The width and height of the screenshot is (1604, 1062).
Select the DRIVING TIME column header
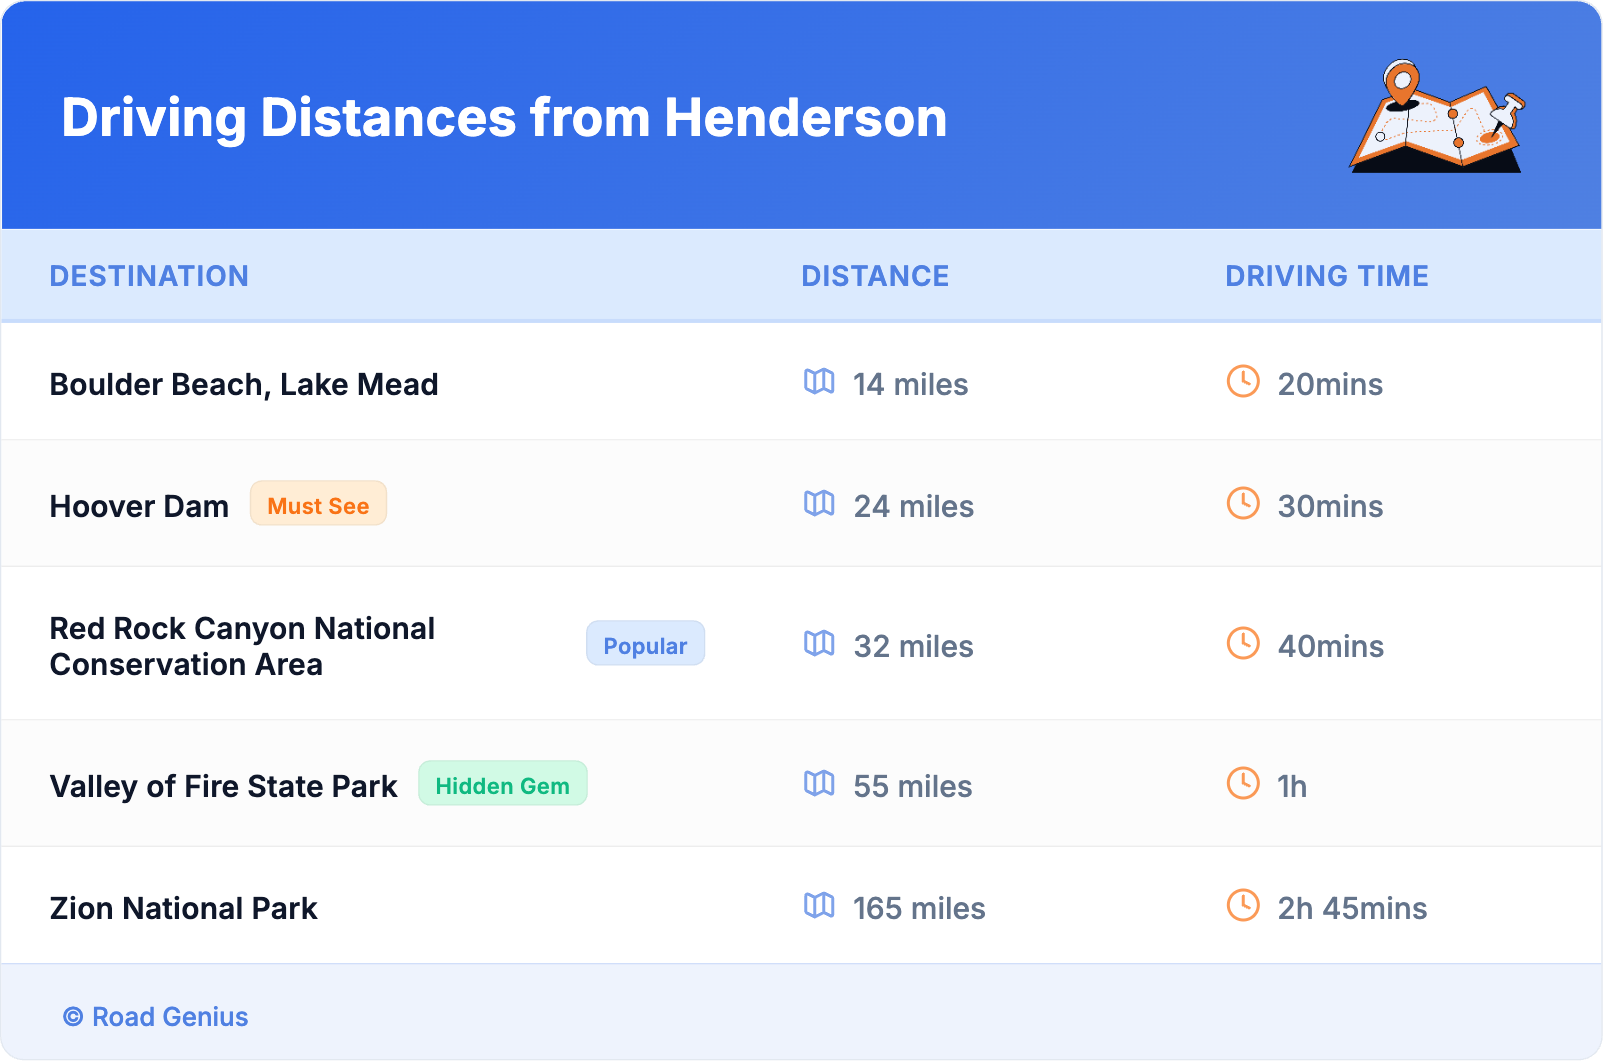coord(1327,276)
